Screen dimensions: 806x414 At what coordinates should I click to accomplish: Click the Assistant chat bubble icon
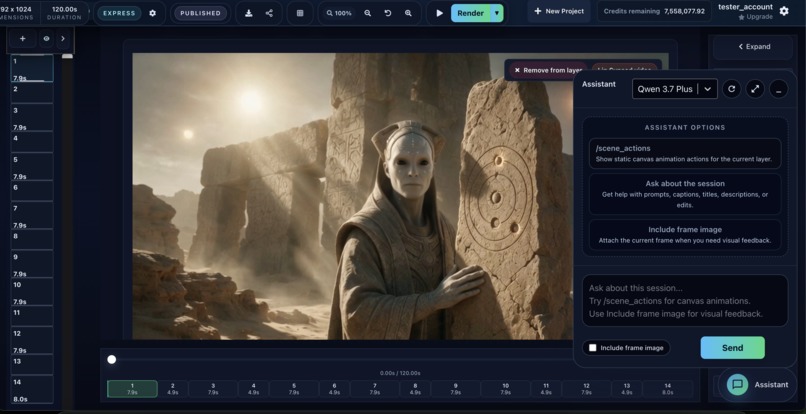(738, 384)
